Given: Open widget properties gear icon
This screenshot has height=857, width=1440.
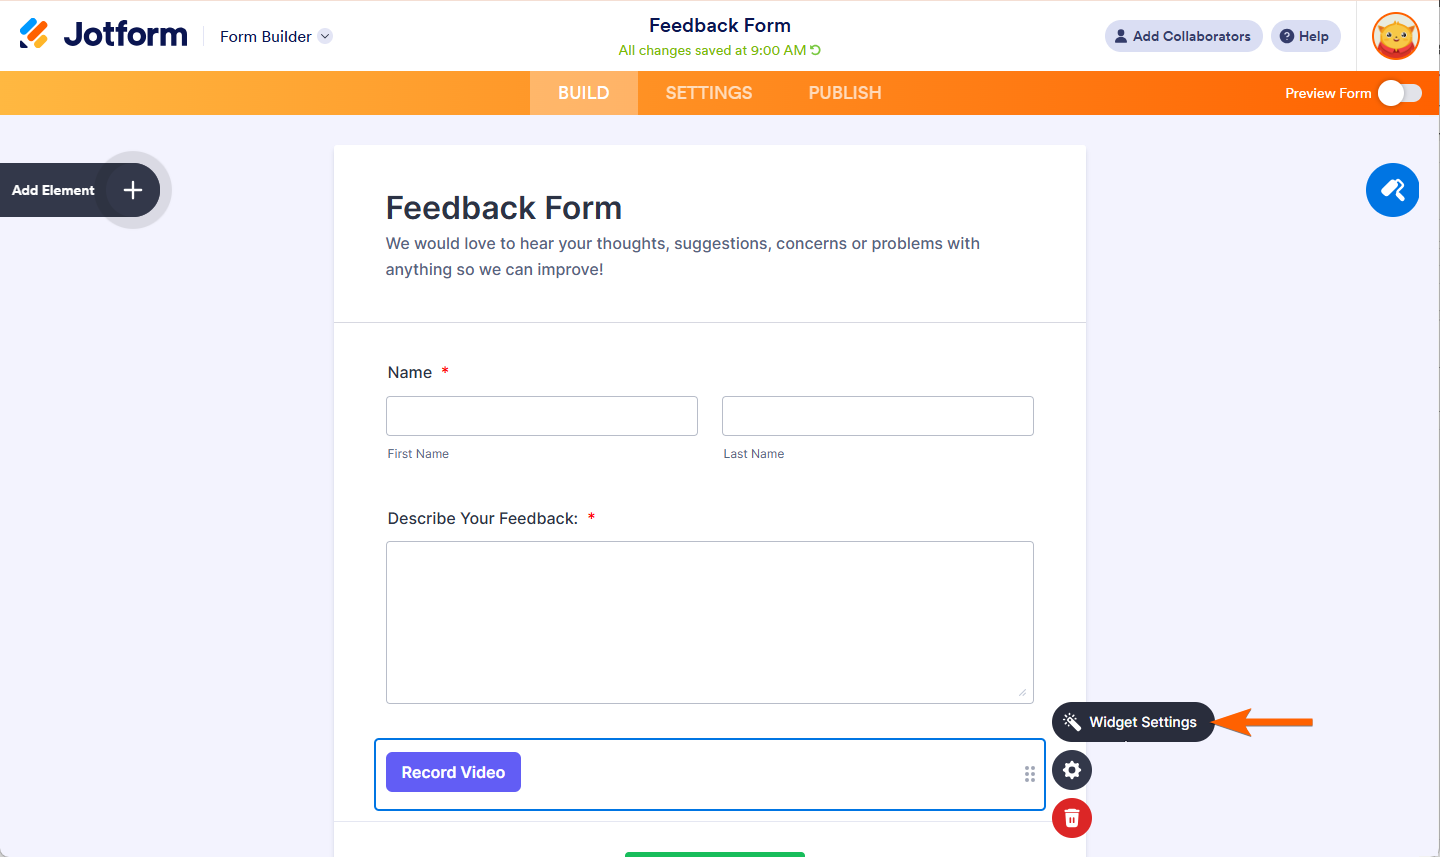Looking at the screenshot, I should pyautogui.click(x=1072, y=770).
